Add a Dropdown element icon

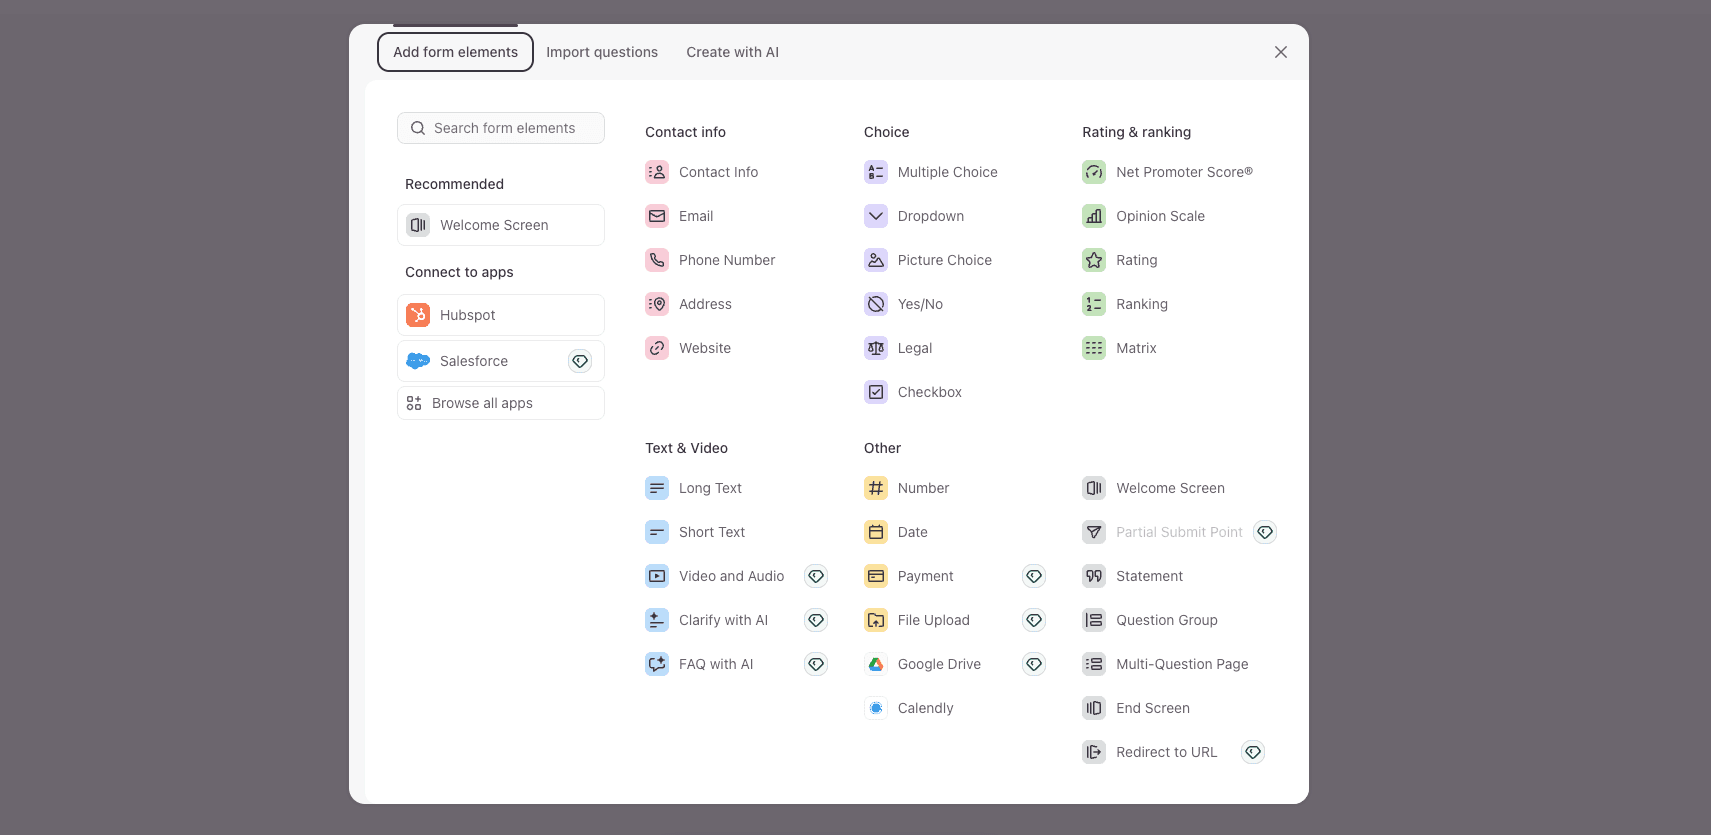coord(876,216)
